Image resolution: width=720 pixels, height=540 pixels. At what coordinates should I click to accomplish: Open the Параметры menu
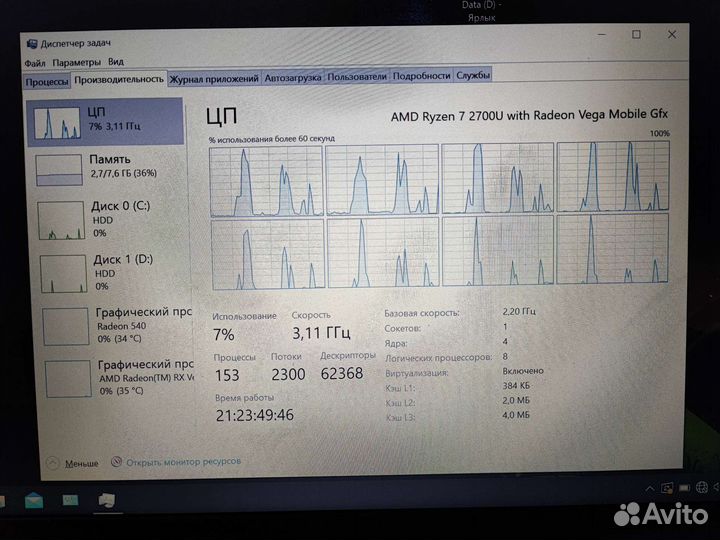(x=76, y=62)
